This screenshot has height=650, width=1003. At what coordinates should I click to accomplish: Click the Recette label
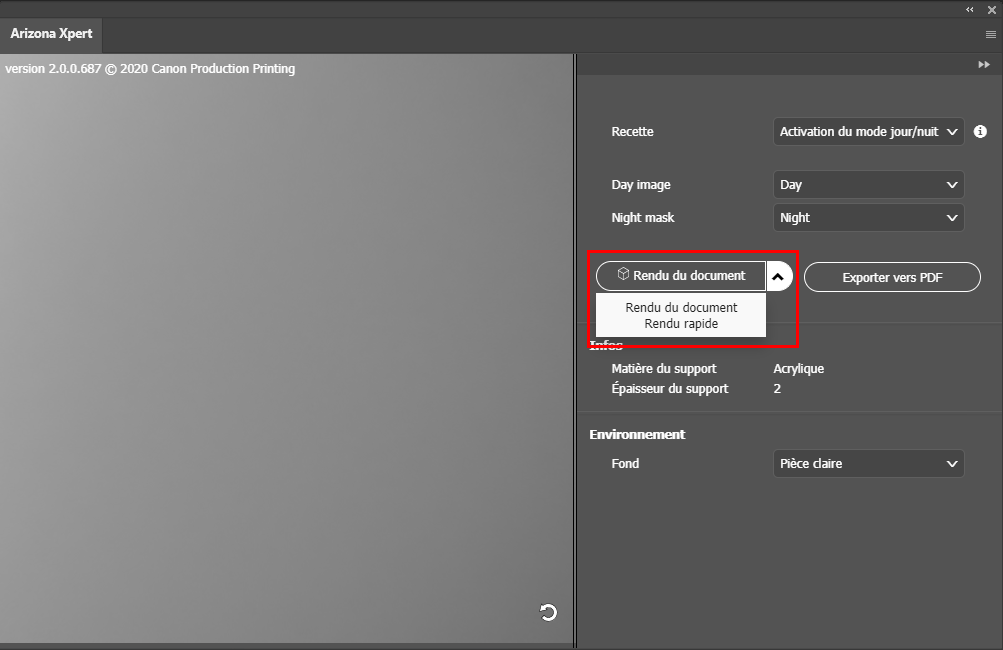pos(632,132)
